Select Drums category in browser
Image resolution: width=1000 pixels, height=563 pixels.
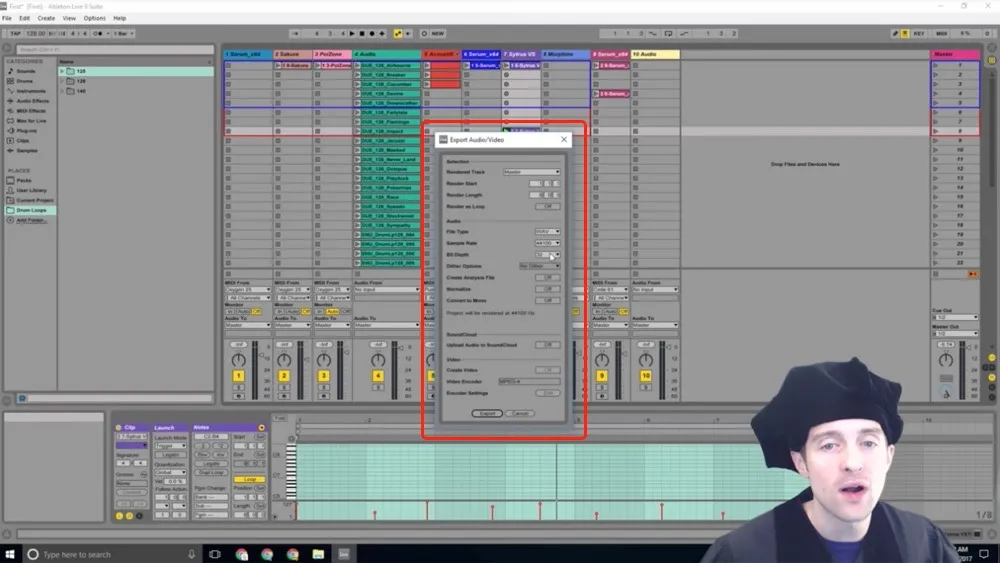(x=24, y=81)
